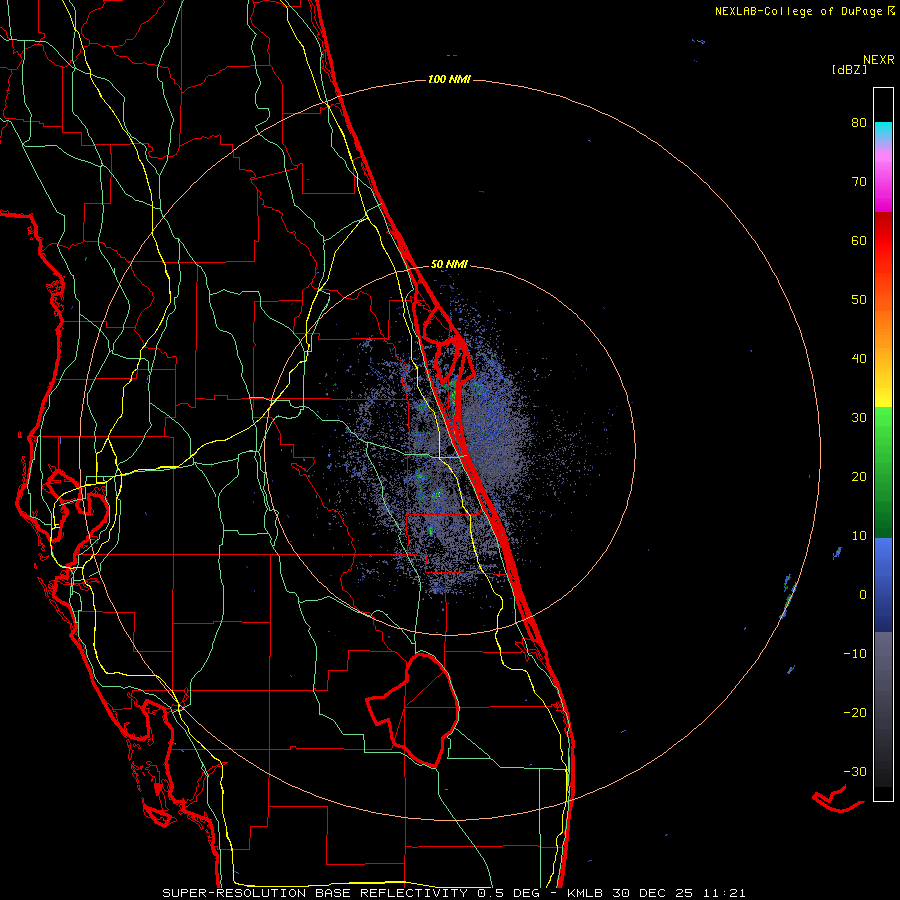Click the 50 dBZ scale value

(x=859, y=299)
